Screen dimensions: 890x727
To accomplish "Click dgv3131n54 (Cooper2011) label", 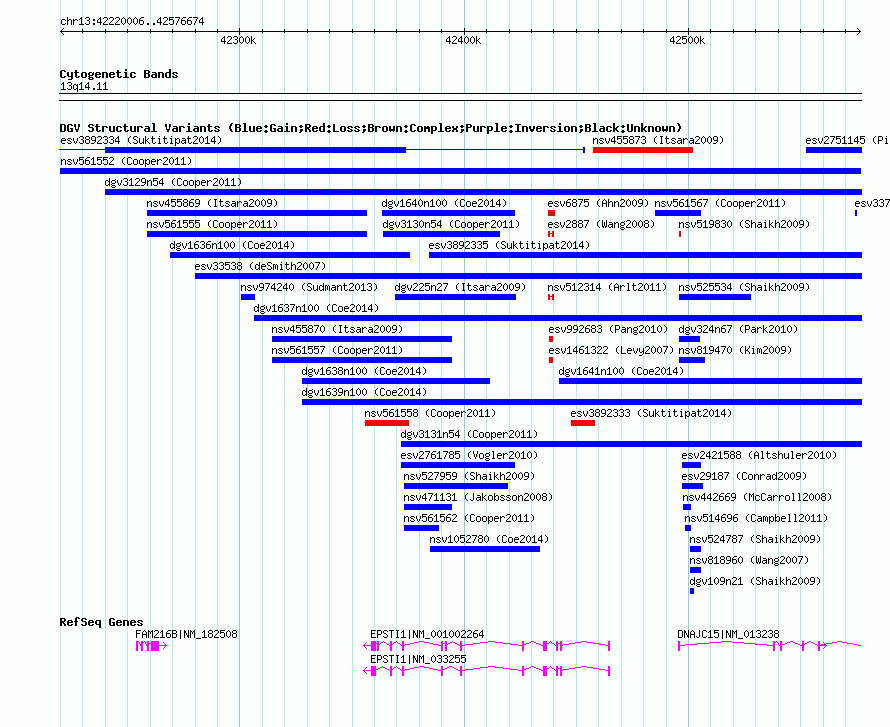I will tap(469, 434).
